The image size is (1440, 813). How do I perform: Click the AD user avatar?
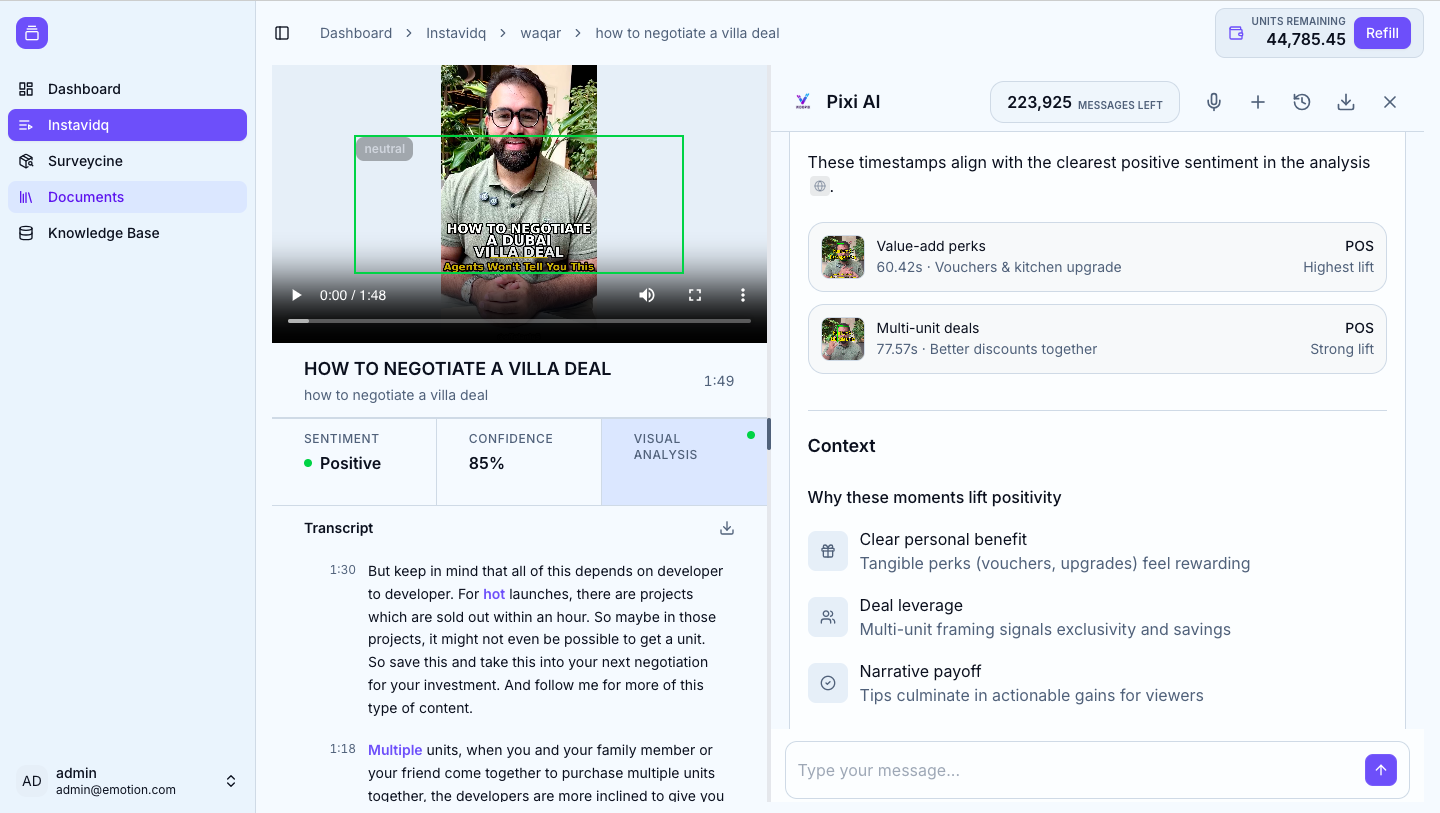pyautogui.click(x=32, y=781)
